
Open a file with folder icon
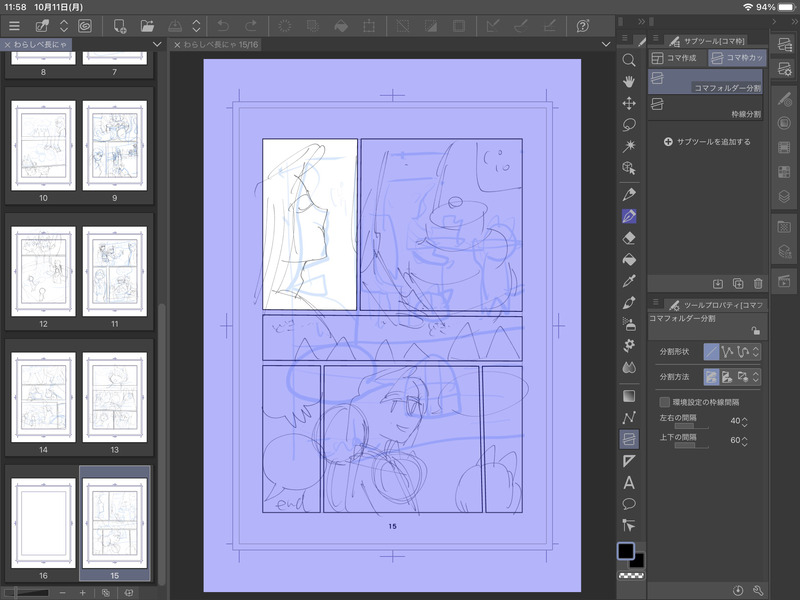pos(147,26)
